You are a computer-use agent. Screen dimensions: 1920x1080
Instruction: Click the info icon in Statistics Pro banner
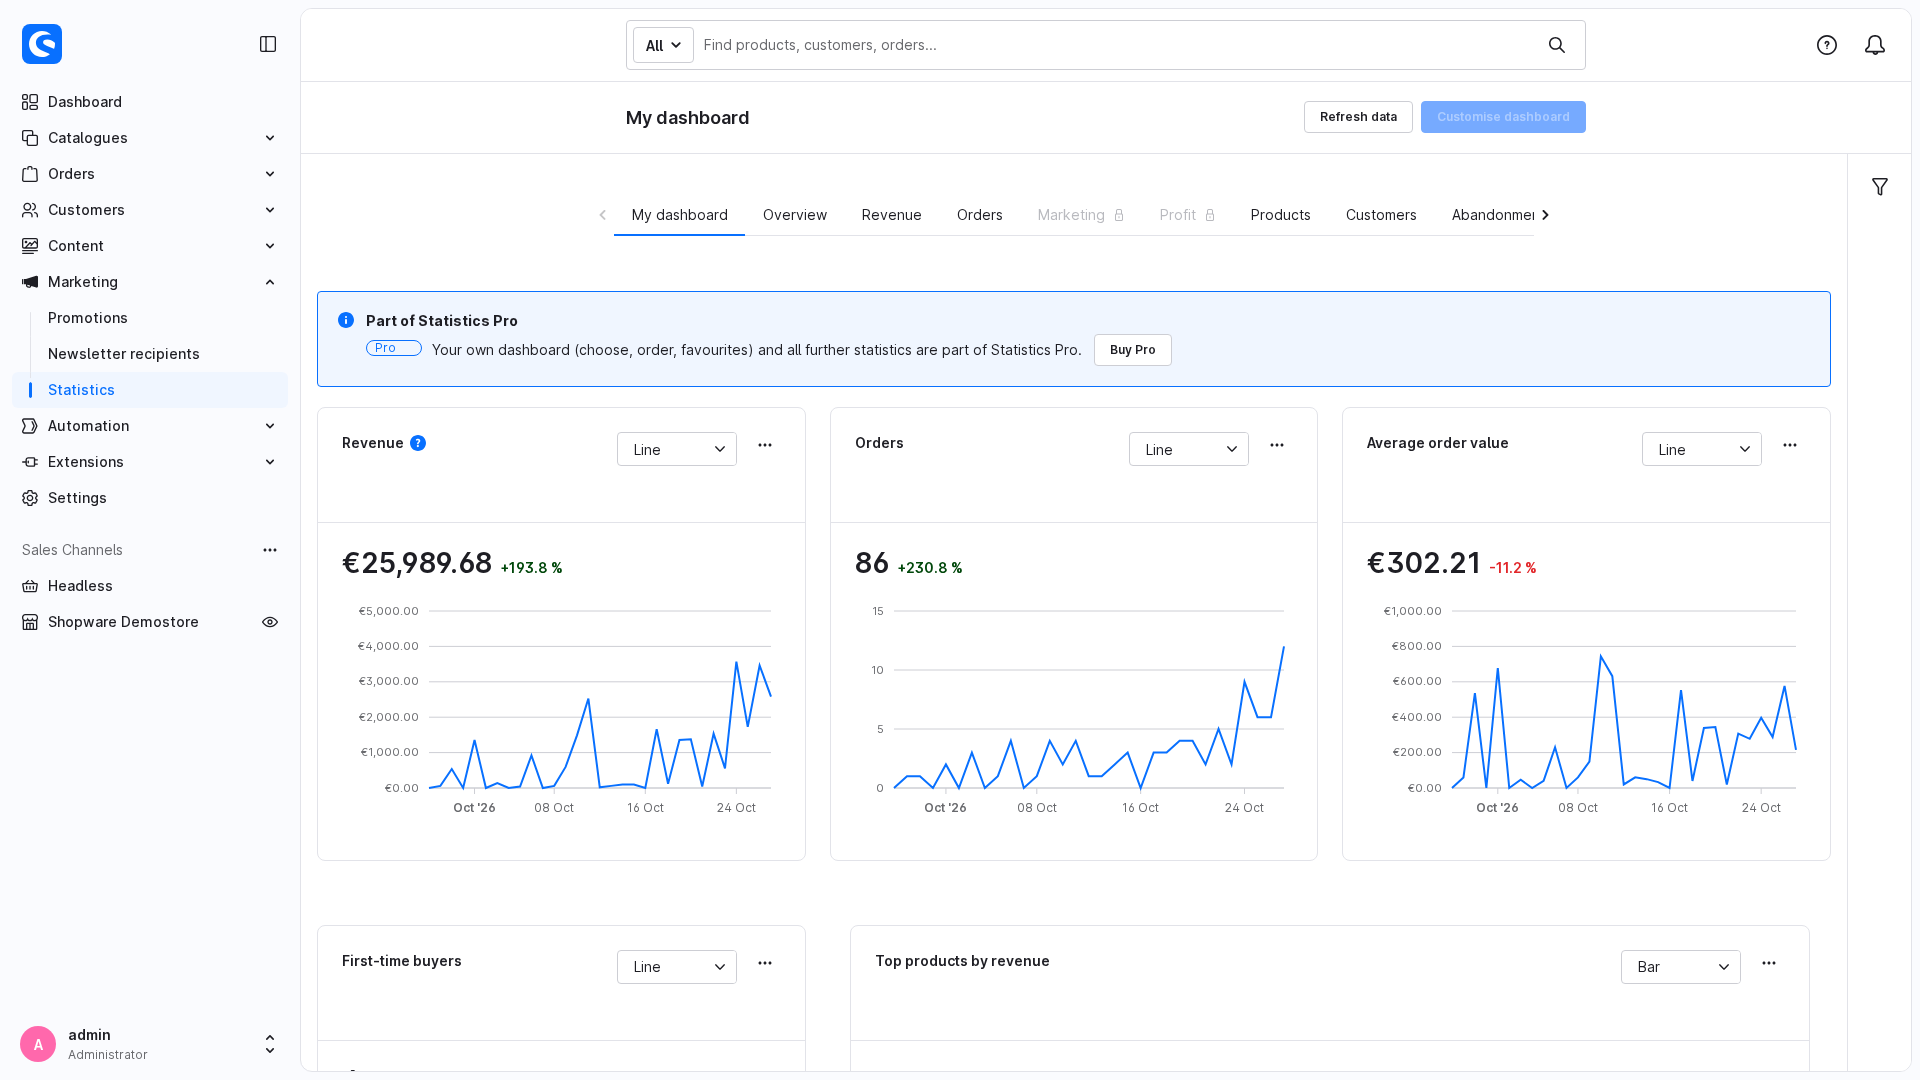pos(346,320)
